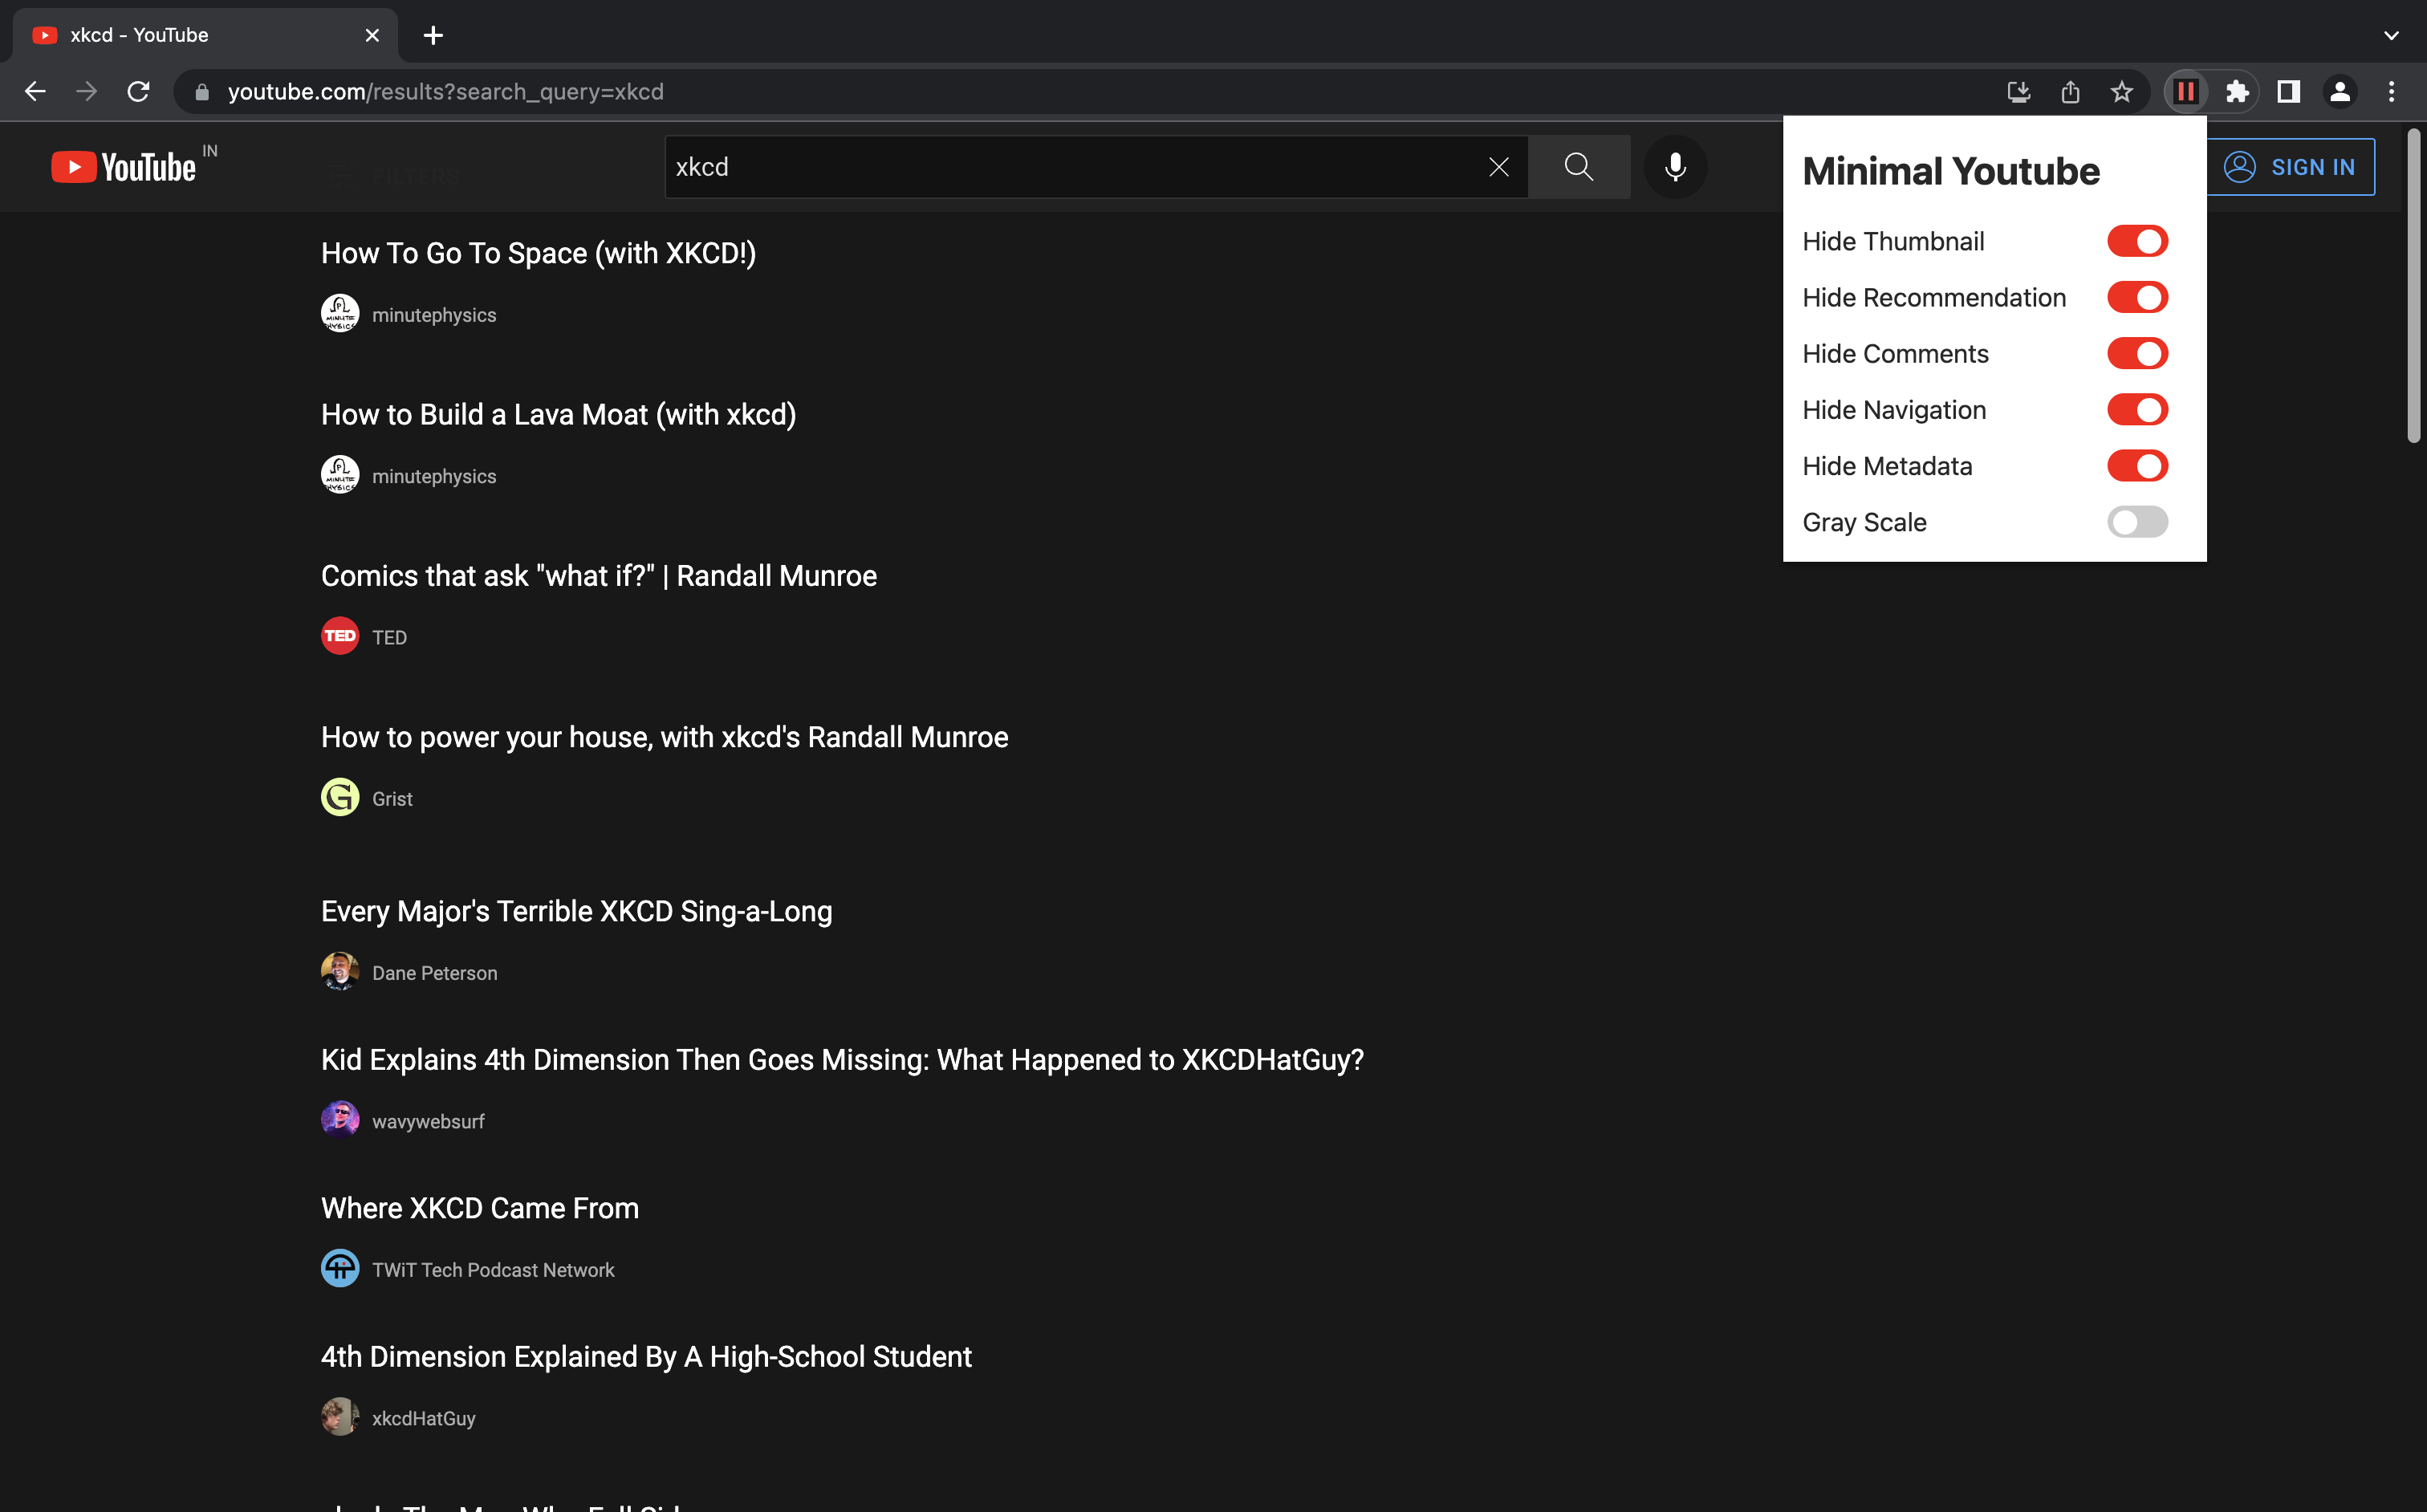Close the xkcd - YouTube tab
This screenshot has width=2427, height=1512.
tap(372, 35)
